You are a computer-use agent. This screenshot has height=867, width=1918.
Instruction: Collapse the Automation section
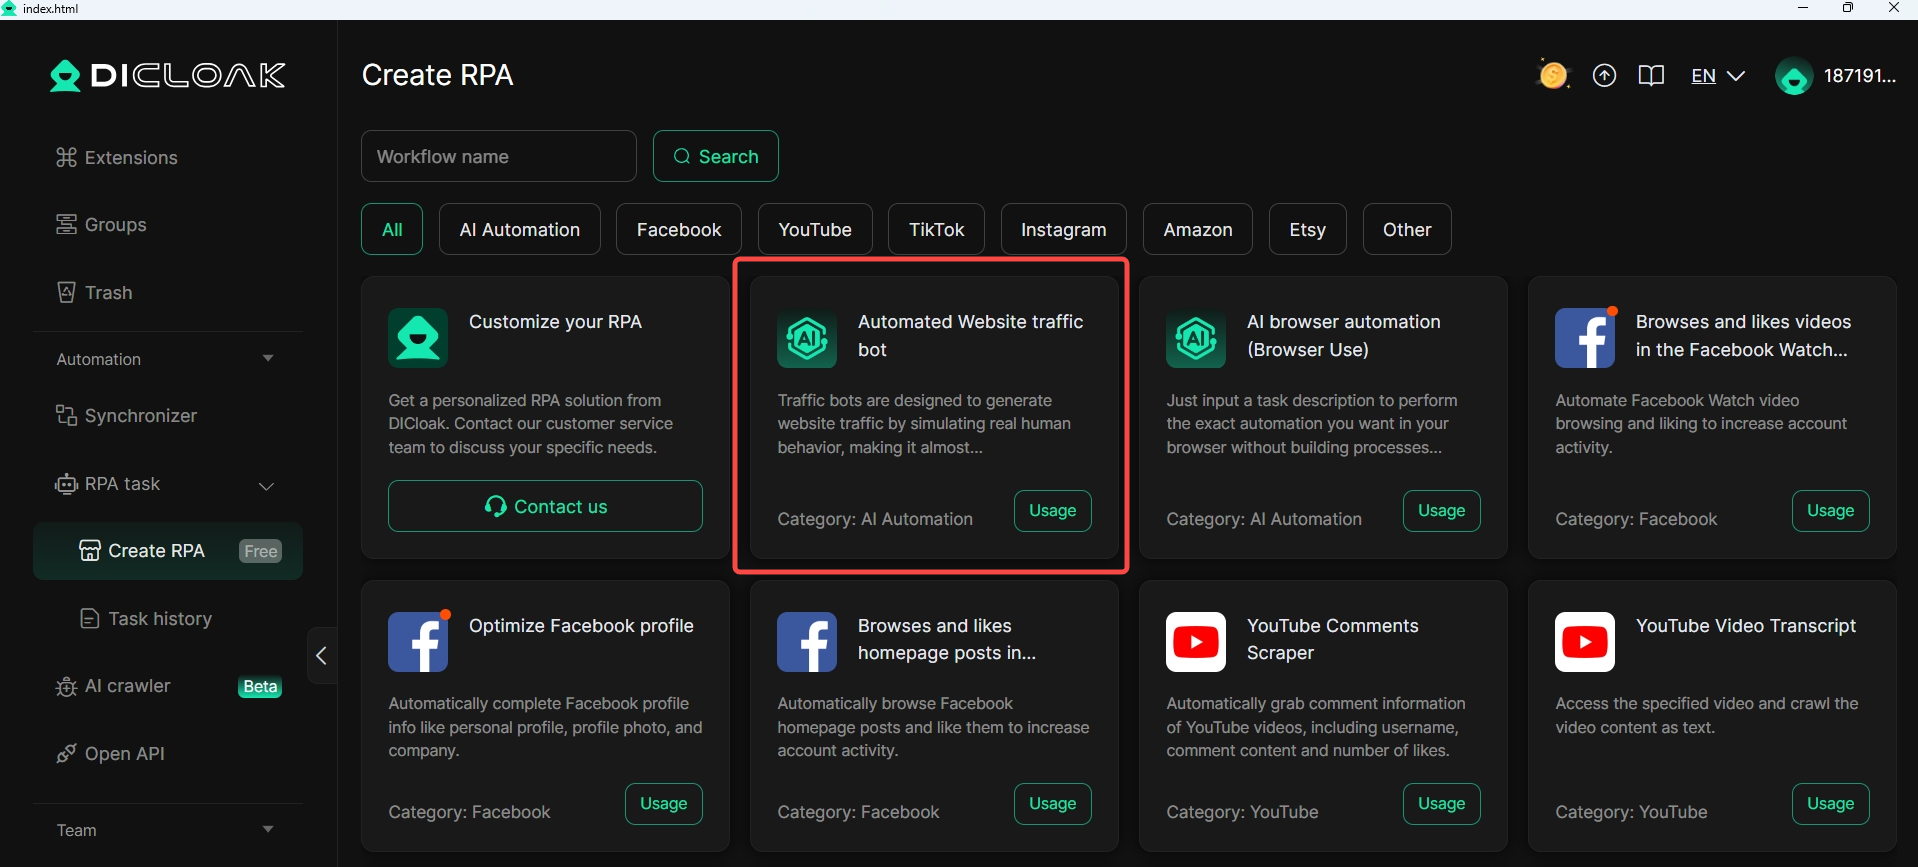point(267,358)
